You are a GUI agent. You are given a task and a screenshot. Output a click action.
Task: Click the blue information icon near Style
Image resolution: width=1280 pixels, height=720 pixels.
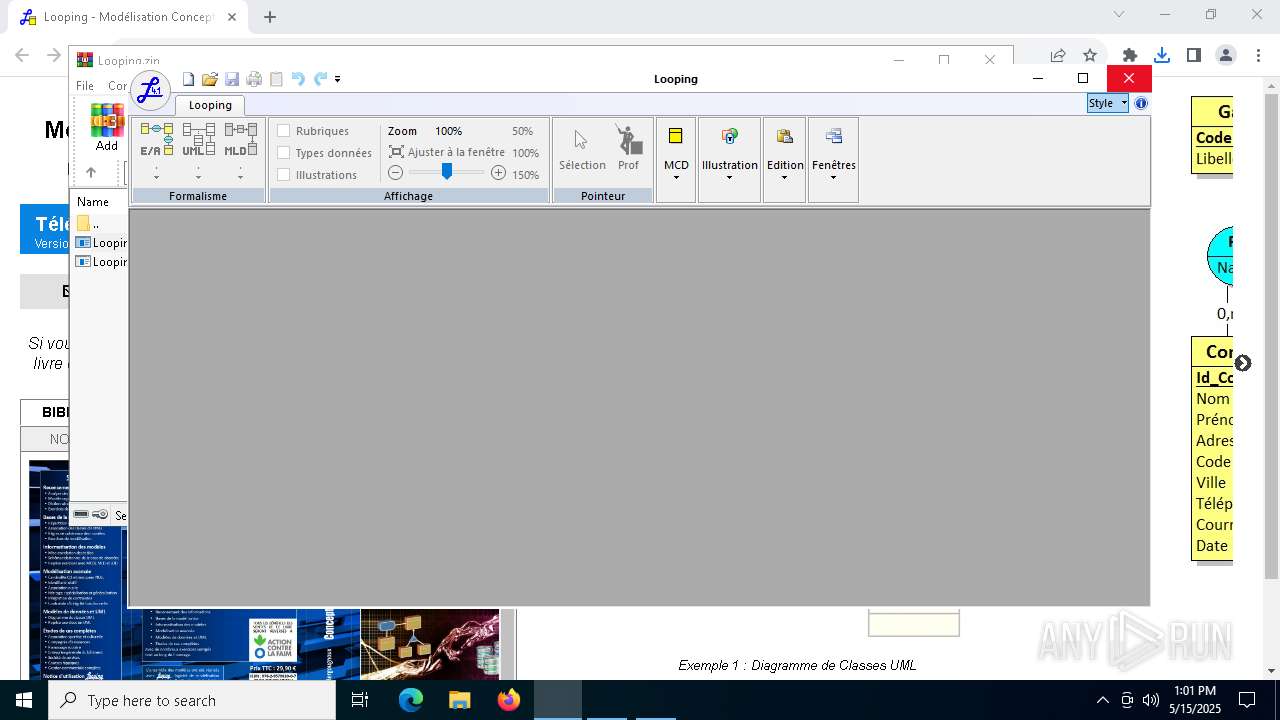coord(1141,103)
